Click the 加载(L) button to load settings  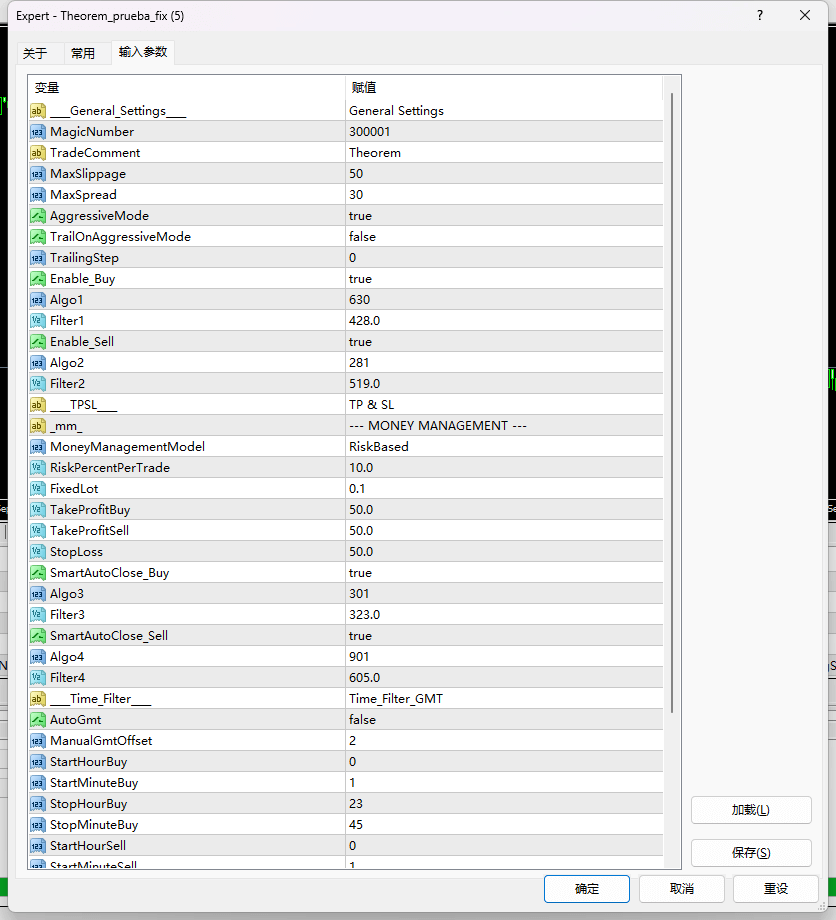750,810
